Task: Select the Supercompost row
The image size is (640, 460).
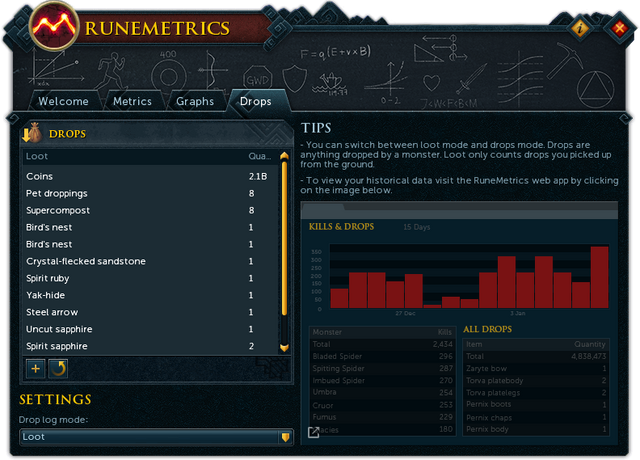Action: point(150,211)
